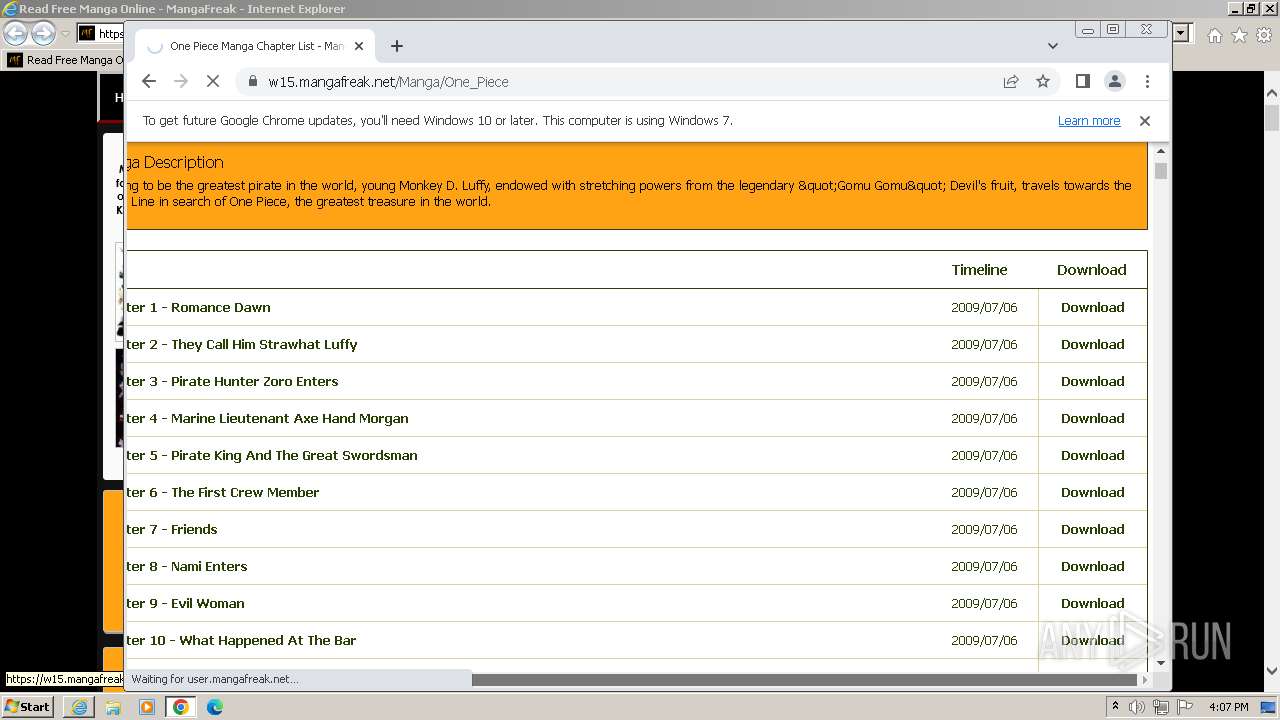
Task: Dismiss the Chrome updates notification bar
Action: (1145, 121)
